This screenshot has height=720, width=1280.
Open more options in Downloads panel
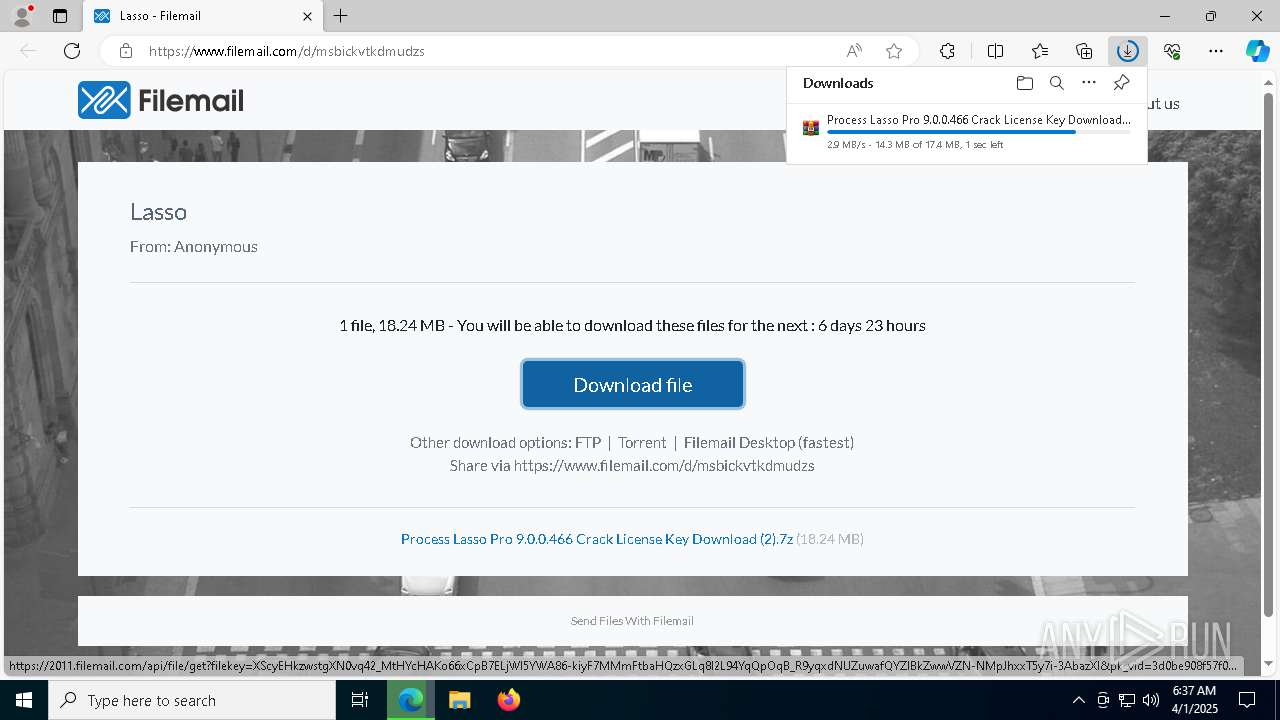(1089, 83)
